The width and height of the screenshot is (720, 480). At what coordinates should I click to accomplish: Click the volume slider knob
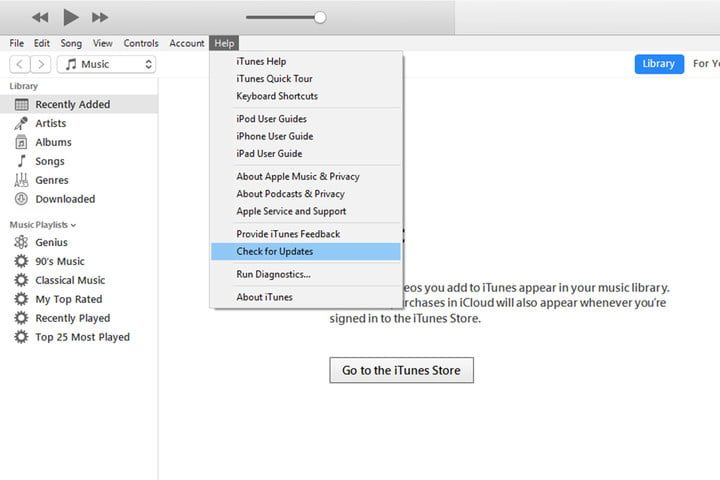coord(320,17)
